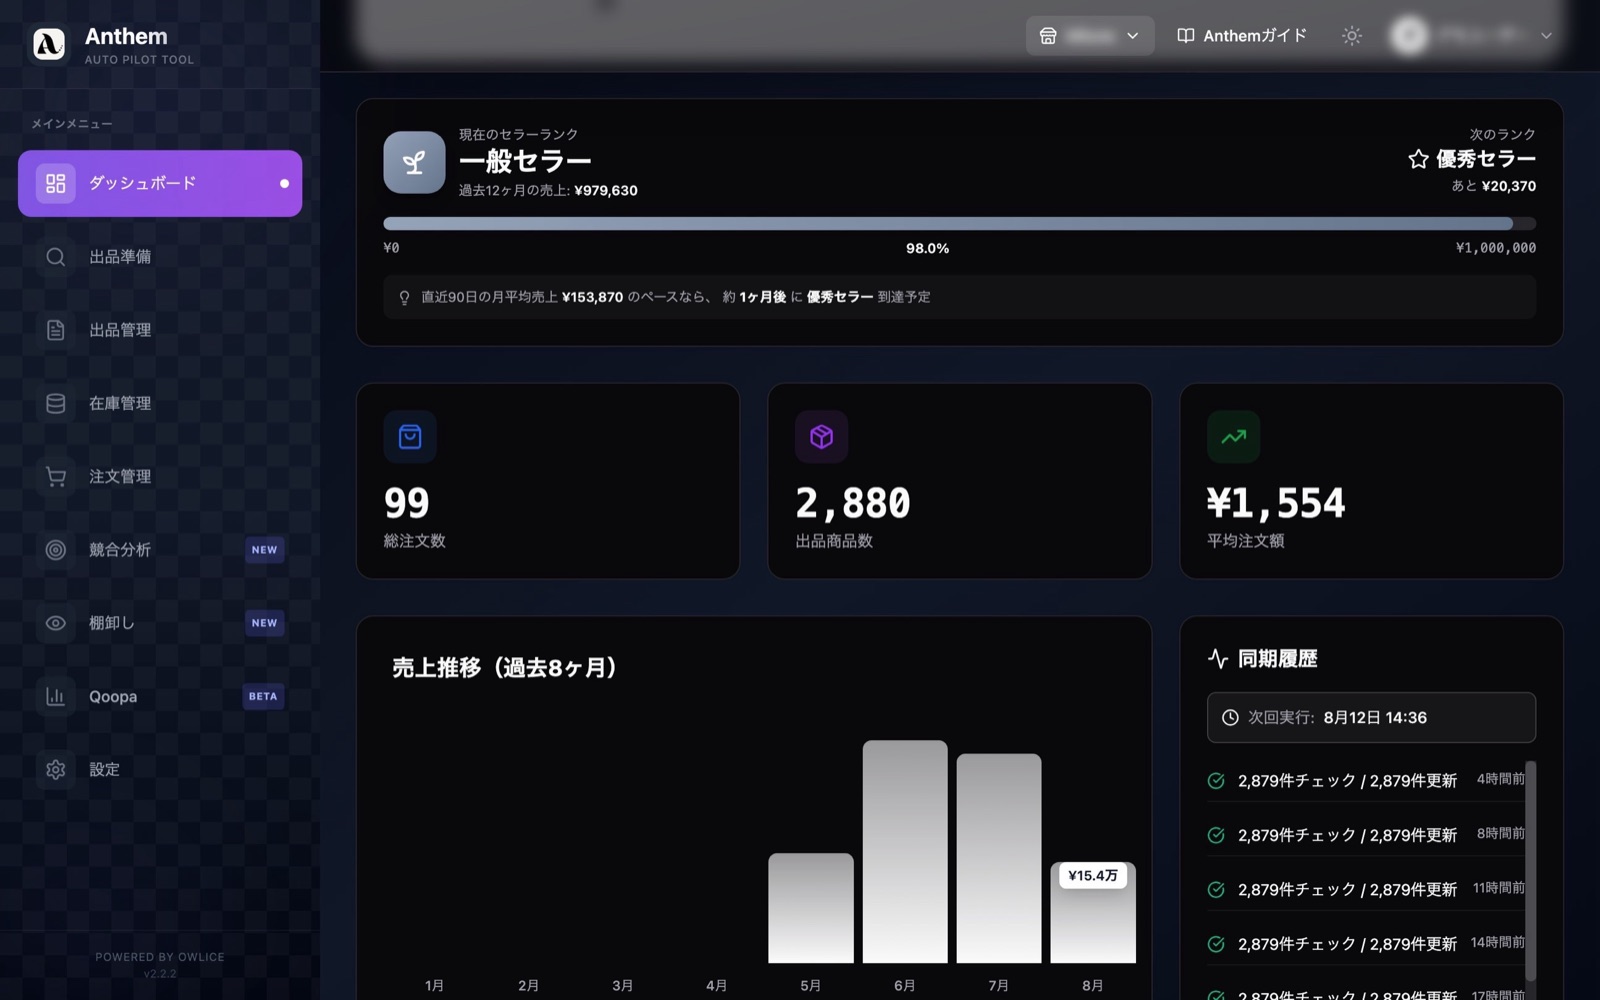The width and height of the screenshot is (1600, 1000).
Task: Click the clock icon in 次回実行 box
Action: point(1230,717)
